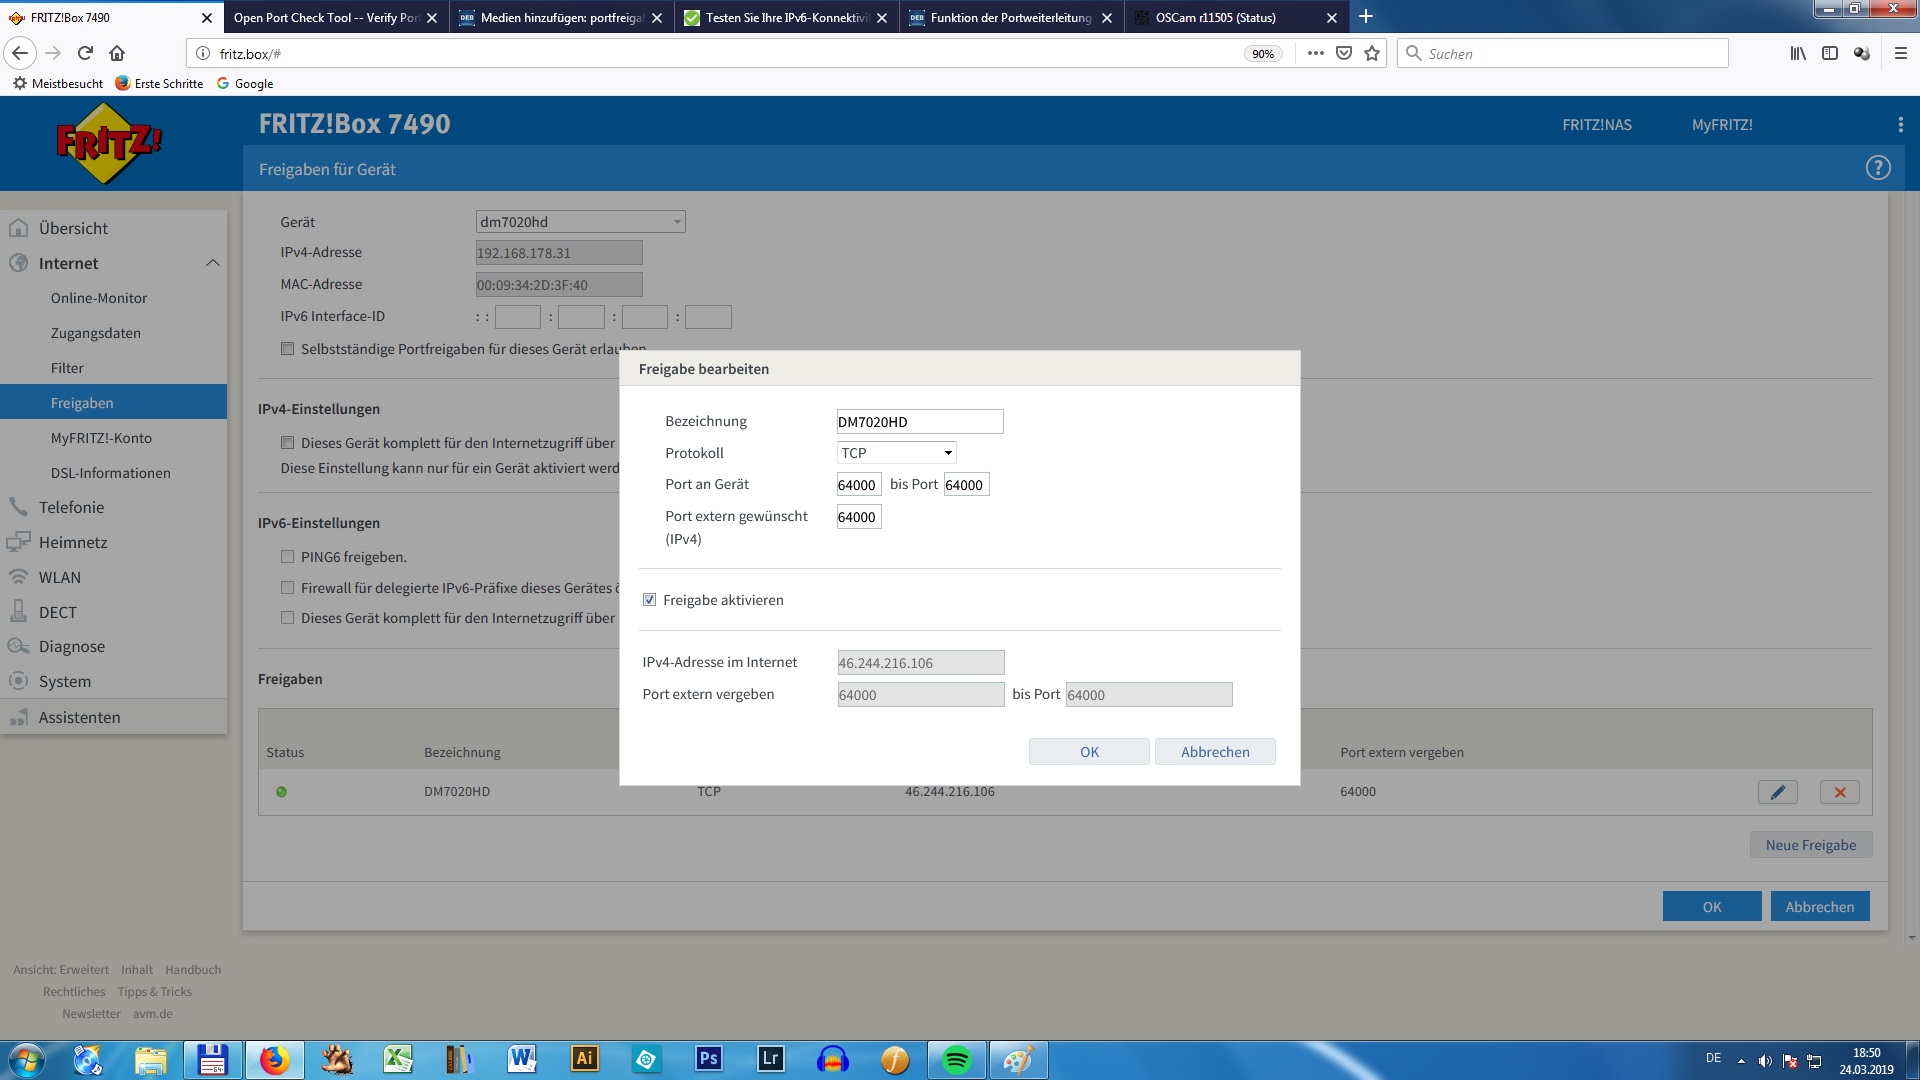Open Firefox library icon
Screen dimensions: 1920x1080
pyautogui.click(x=1798, y=53)
